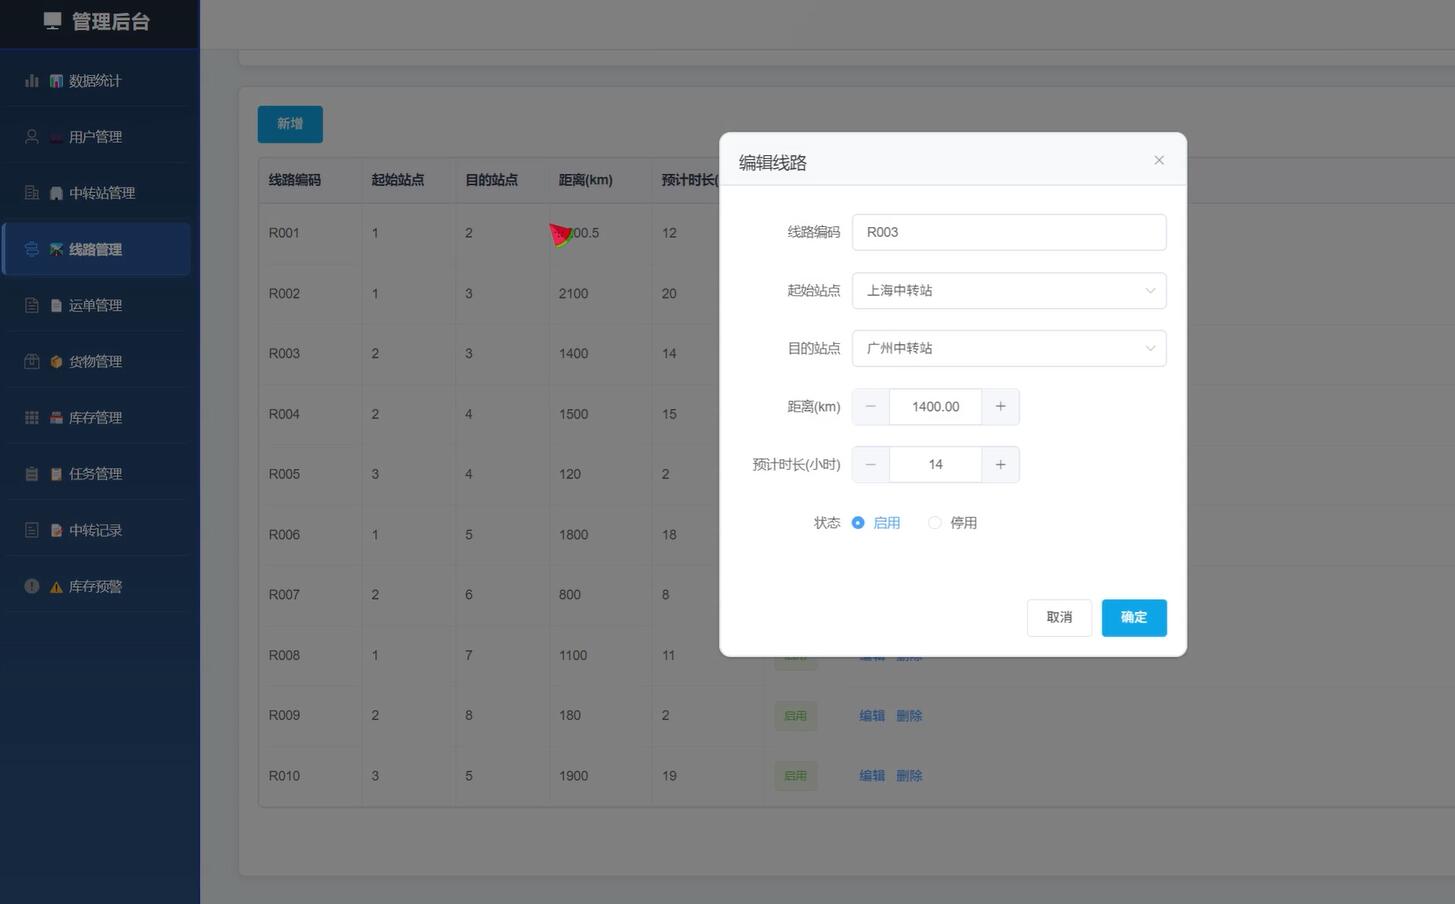Click the 2100 distance cell
Image resolution: width=1455 pixels, height=904 pixels.
(x=600, y=293)
